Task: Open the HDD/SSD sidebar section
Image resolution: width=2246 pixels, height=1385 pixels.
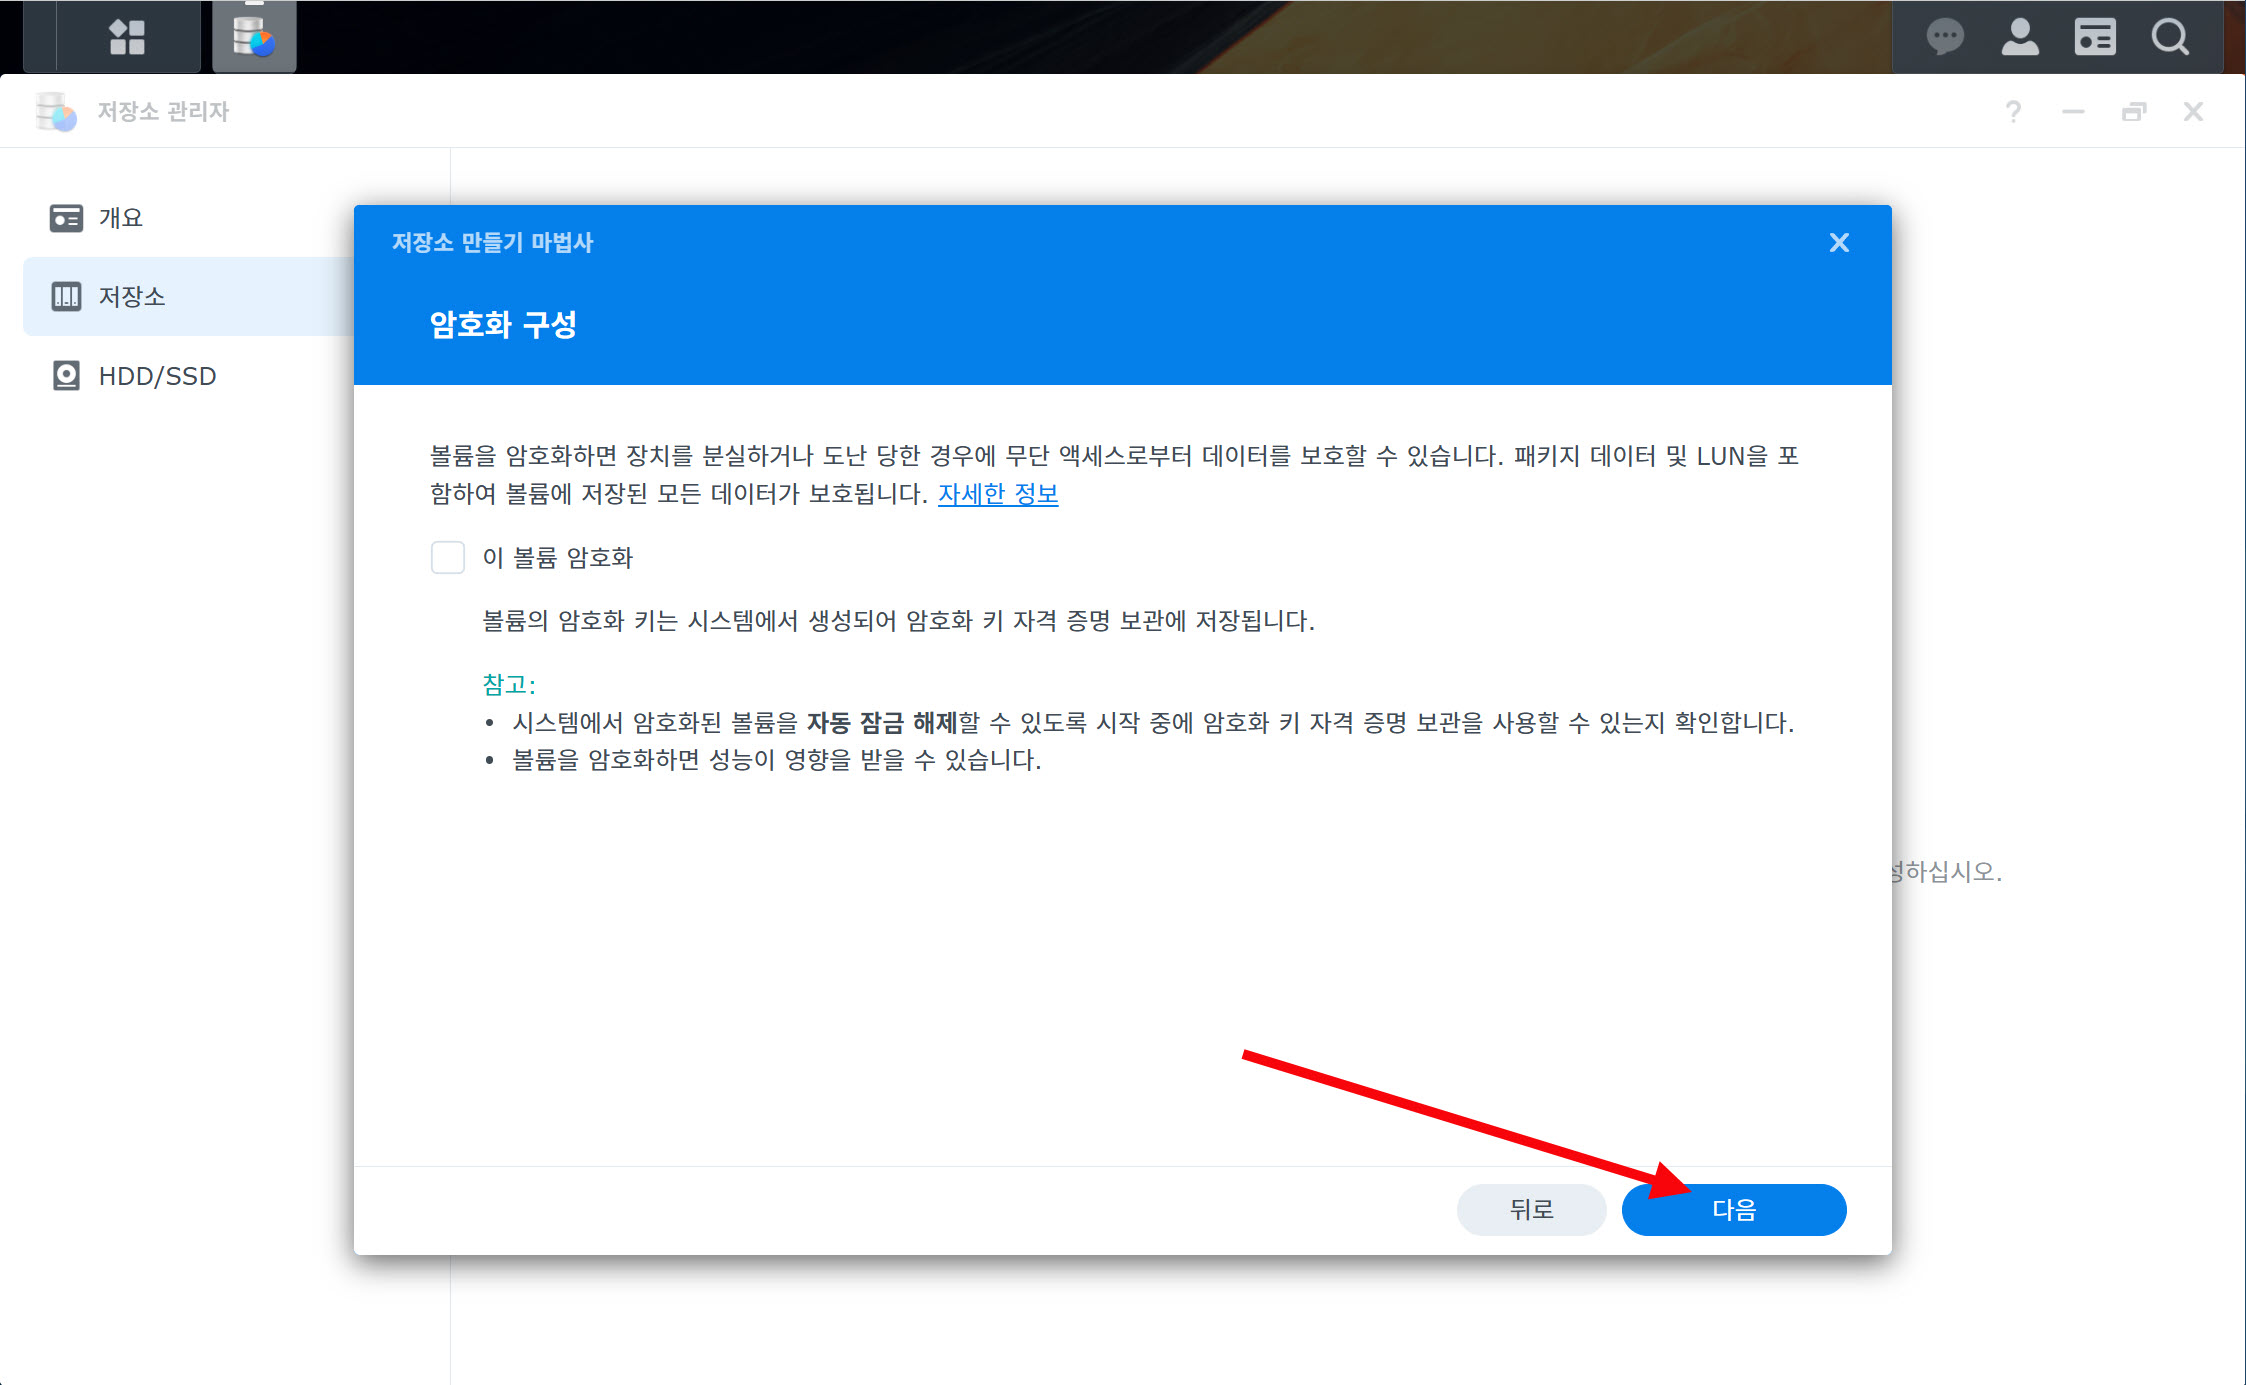Action: 157,376
